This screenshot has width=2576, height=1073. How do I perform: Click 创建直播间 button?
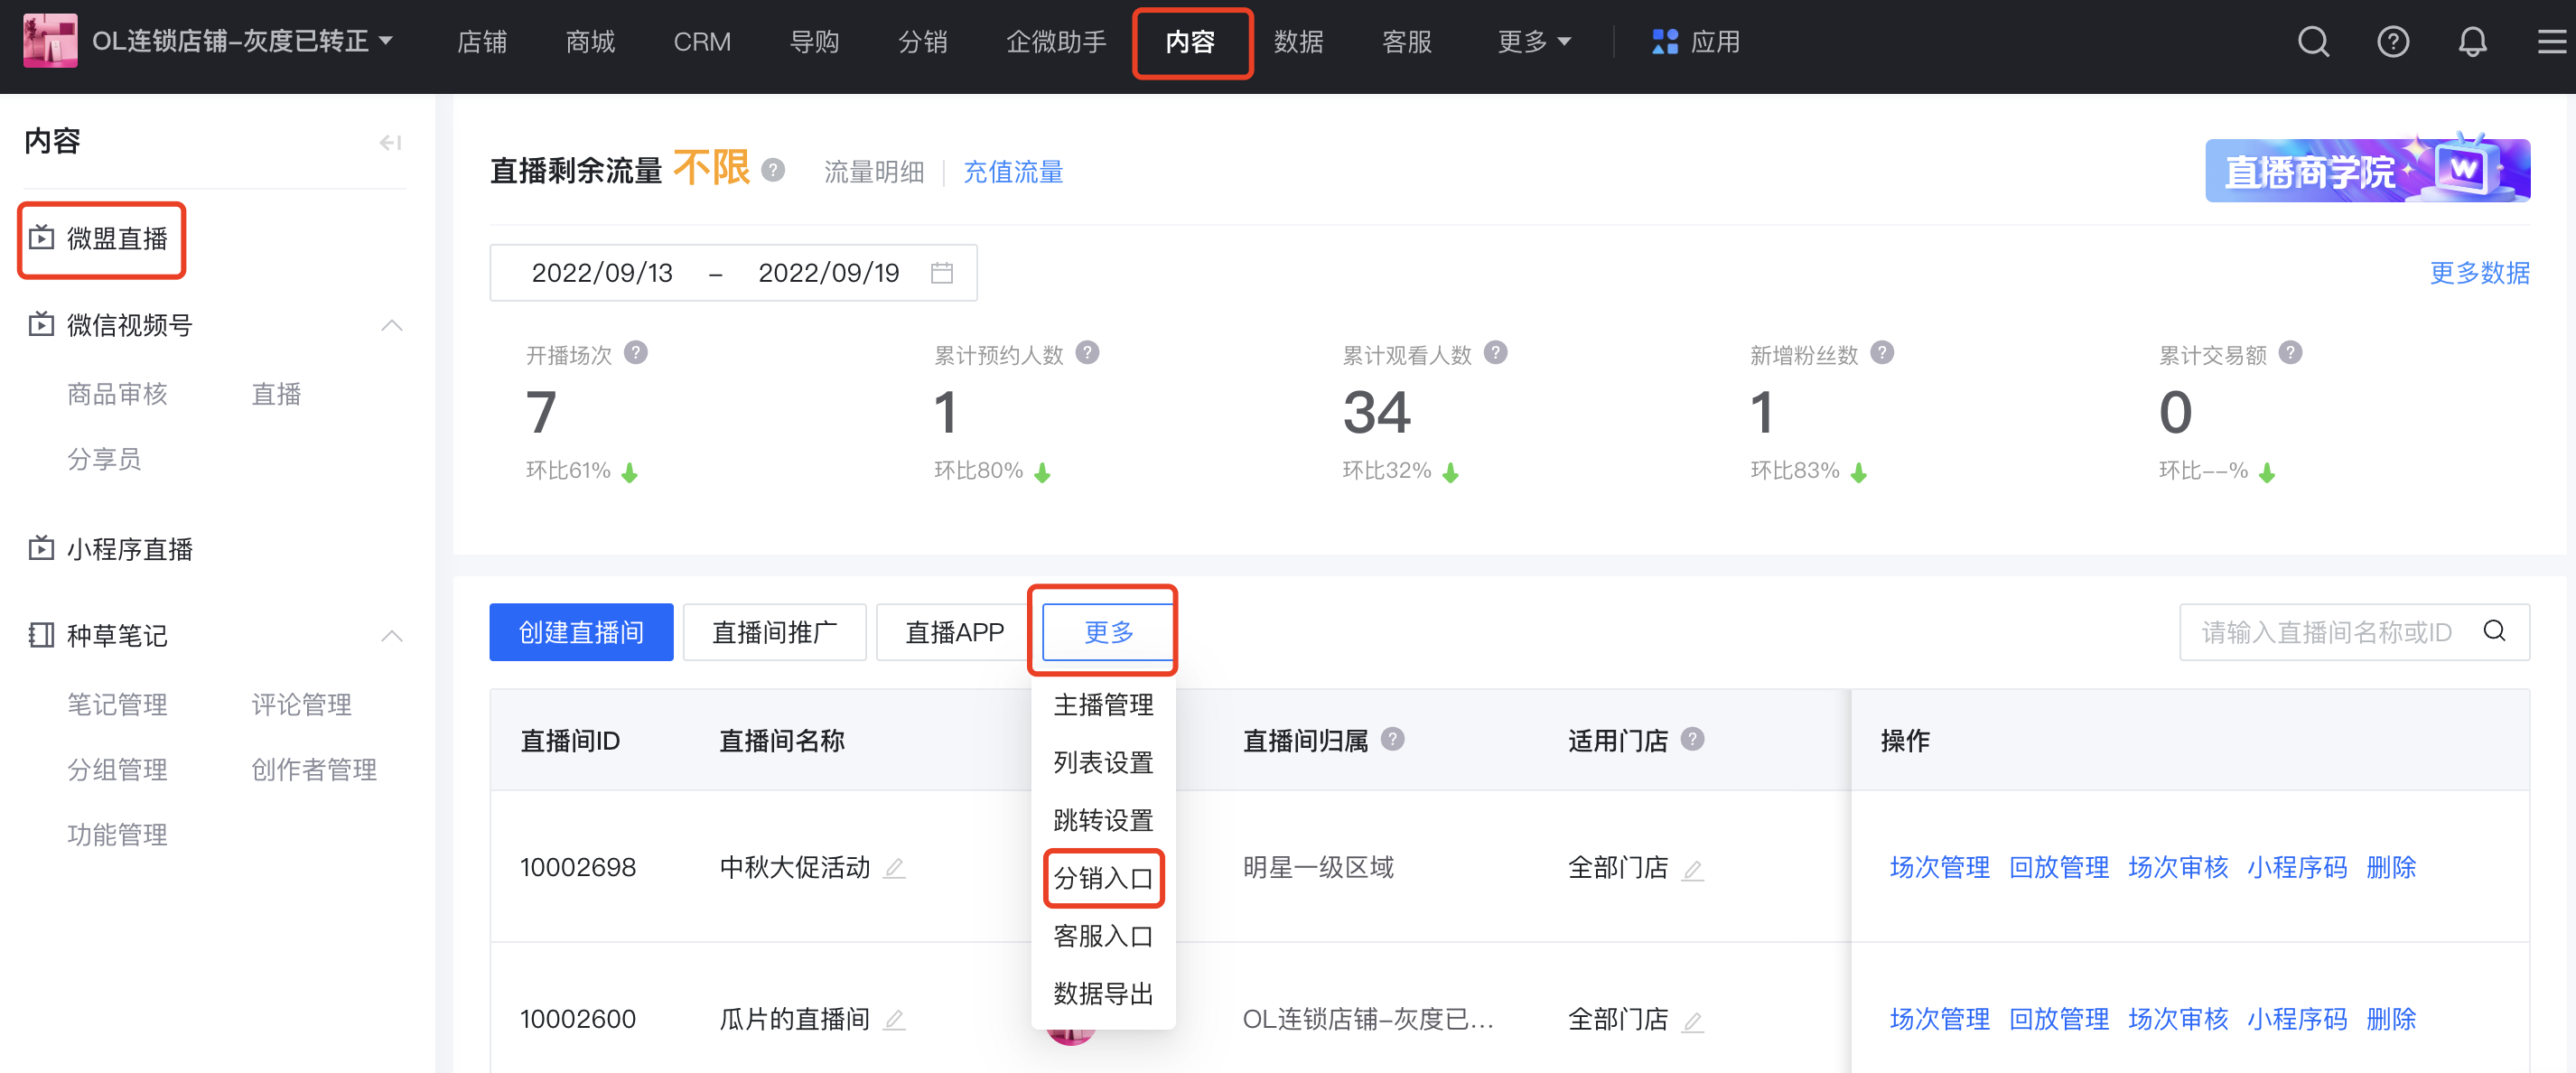[581, 632]
